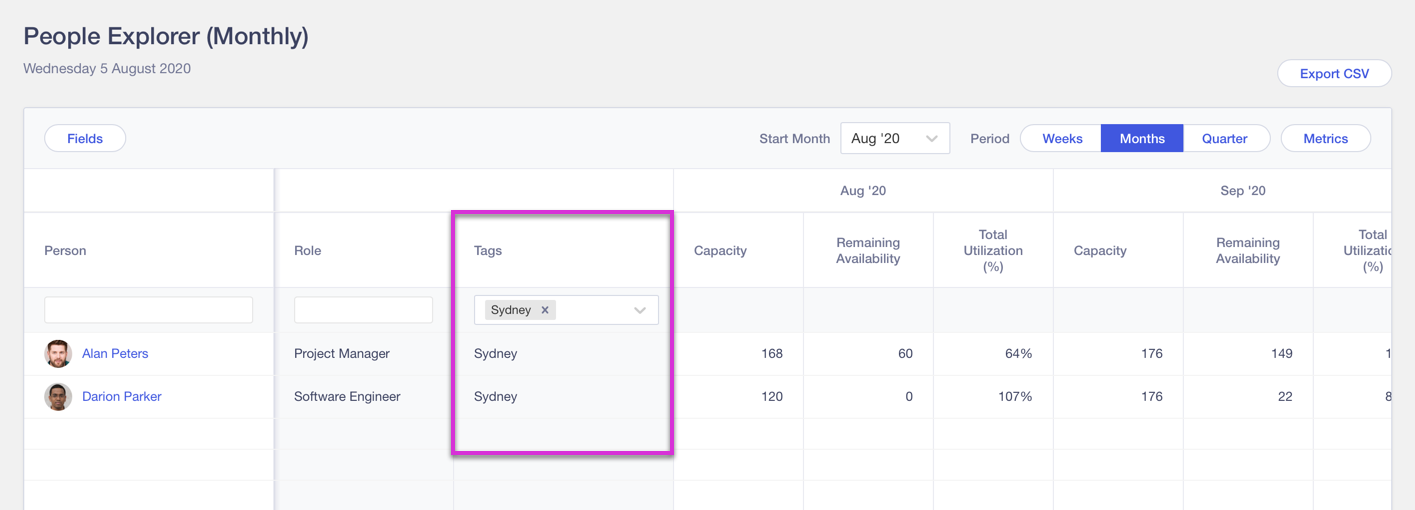Viewport: 1415px width, 510px height.
Task: Open the Fields button
Action: click(85, 139)
